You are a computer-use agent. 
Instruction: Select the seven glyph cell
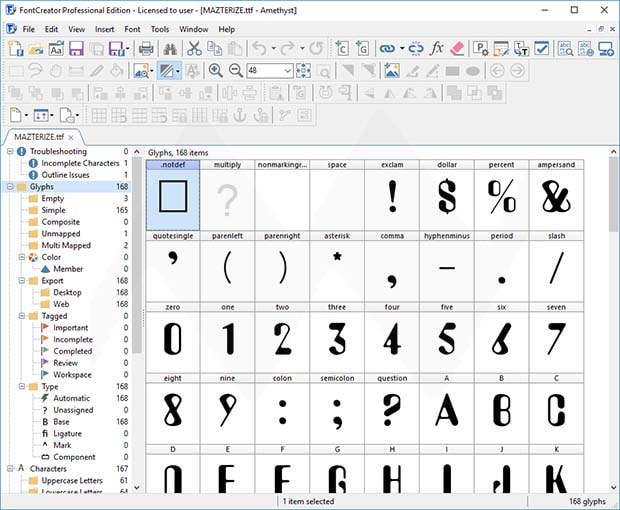point(556,338)
